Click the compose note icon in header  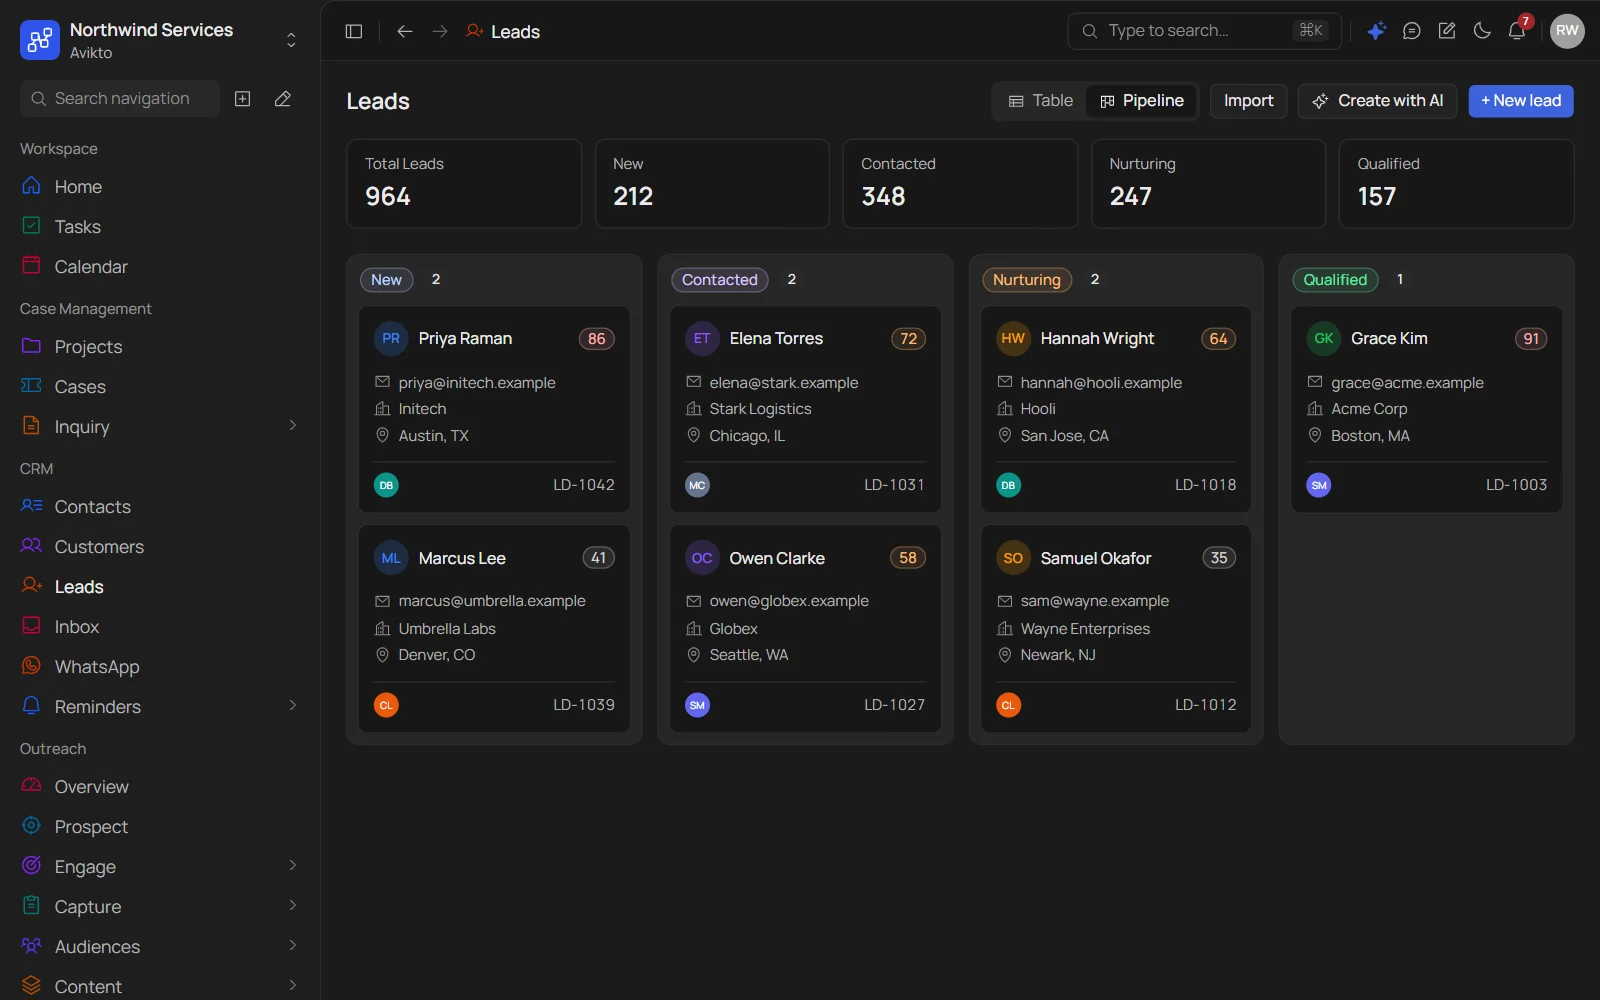[1447, 31]
